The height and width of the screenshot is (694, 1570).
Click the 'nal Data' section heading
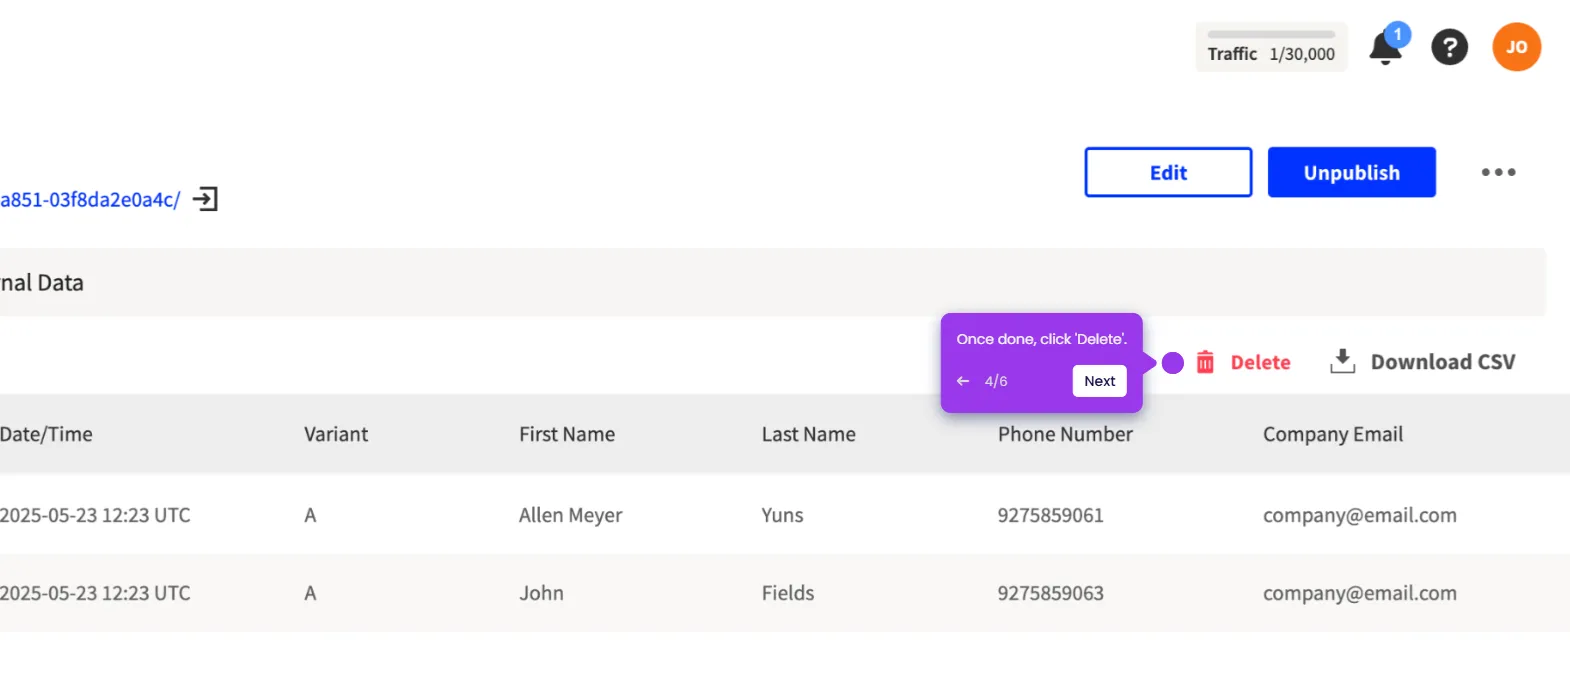(42, 283)
